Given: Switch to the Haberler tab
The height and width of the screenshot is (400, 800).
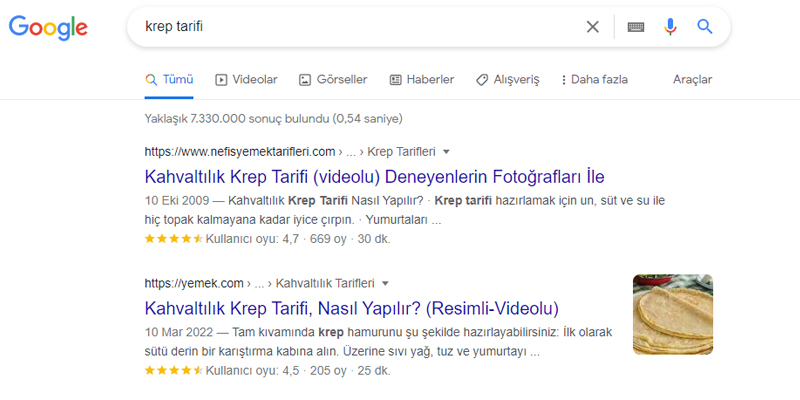Looking at the screenshot, I should click(421, 80).
